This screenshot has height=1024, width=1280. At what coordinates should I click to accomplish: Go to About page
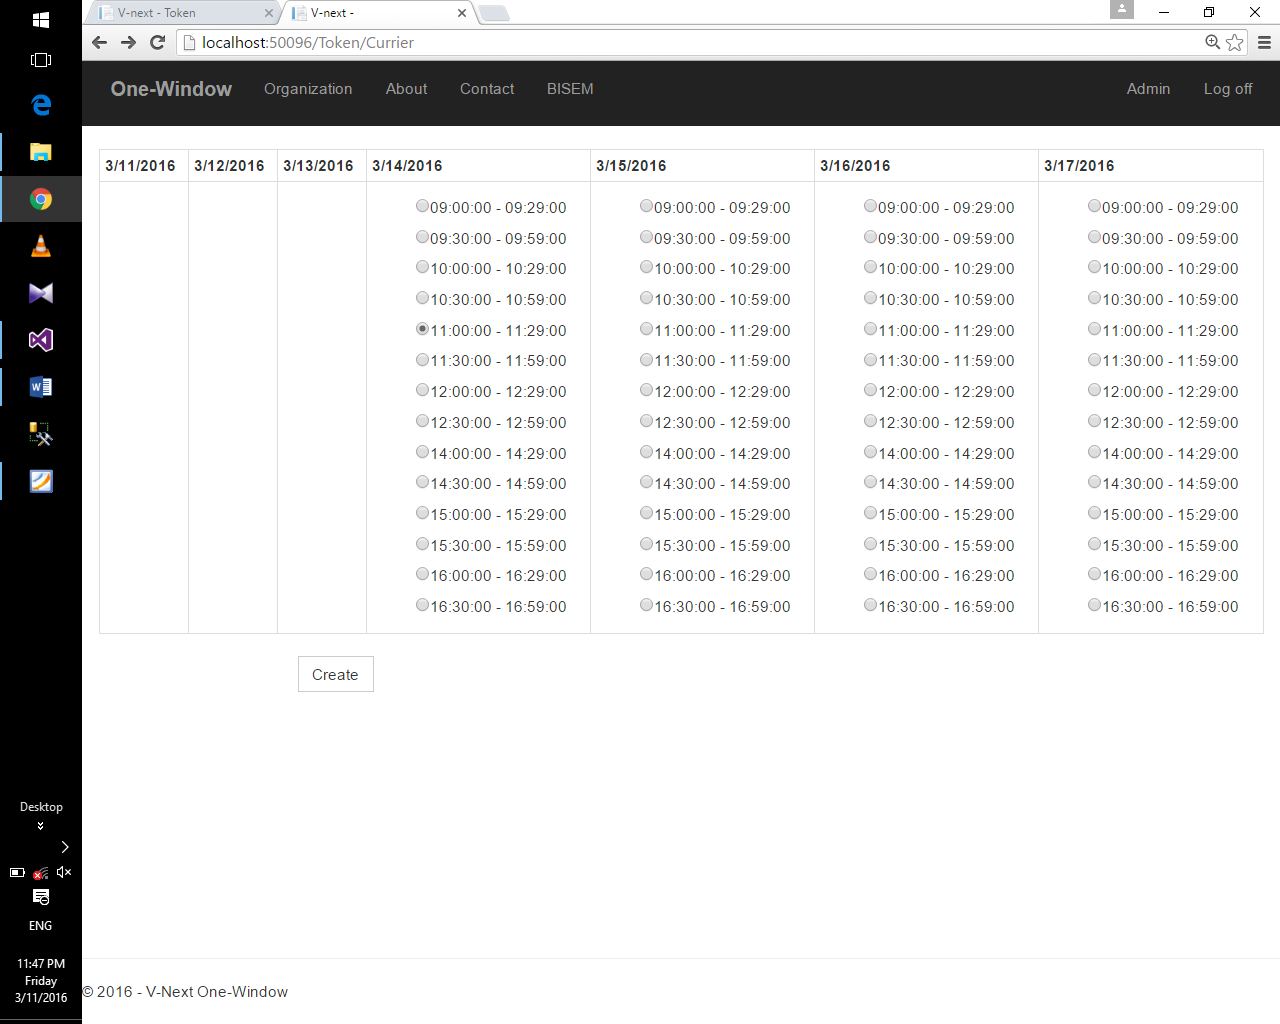pyautogui.click(x=406, y=89)
